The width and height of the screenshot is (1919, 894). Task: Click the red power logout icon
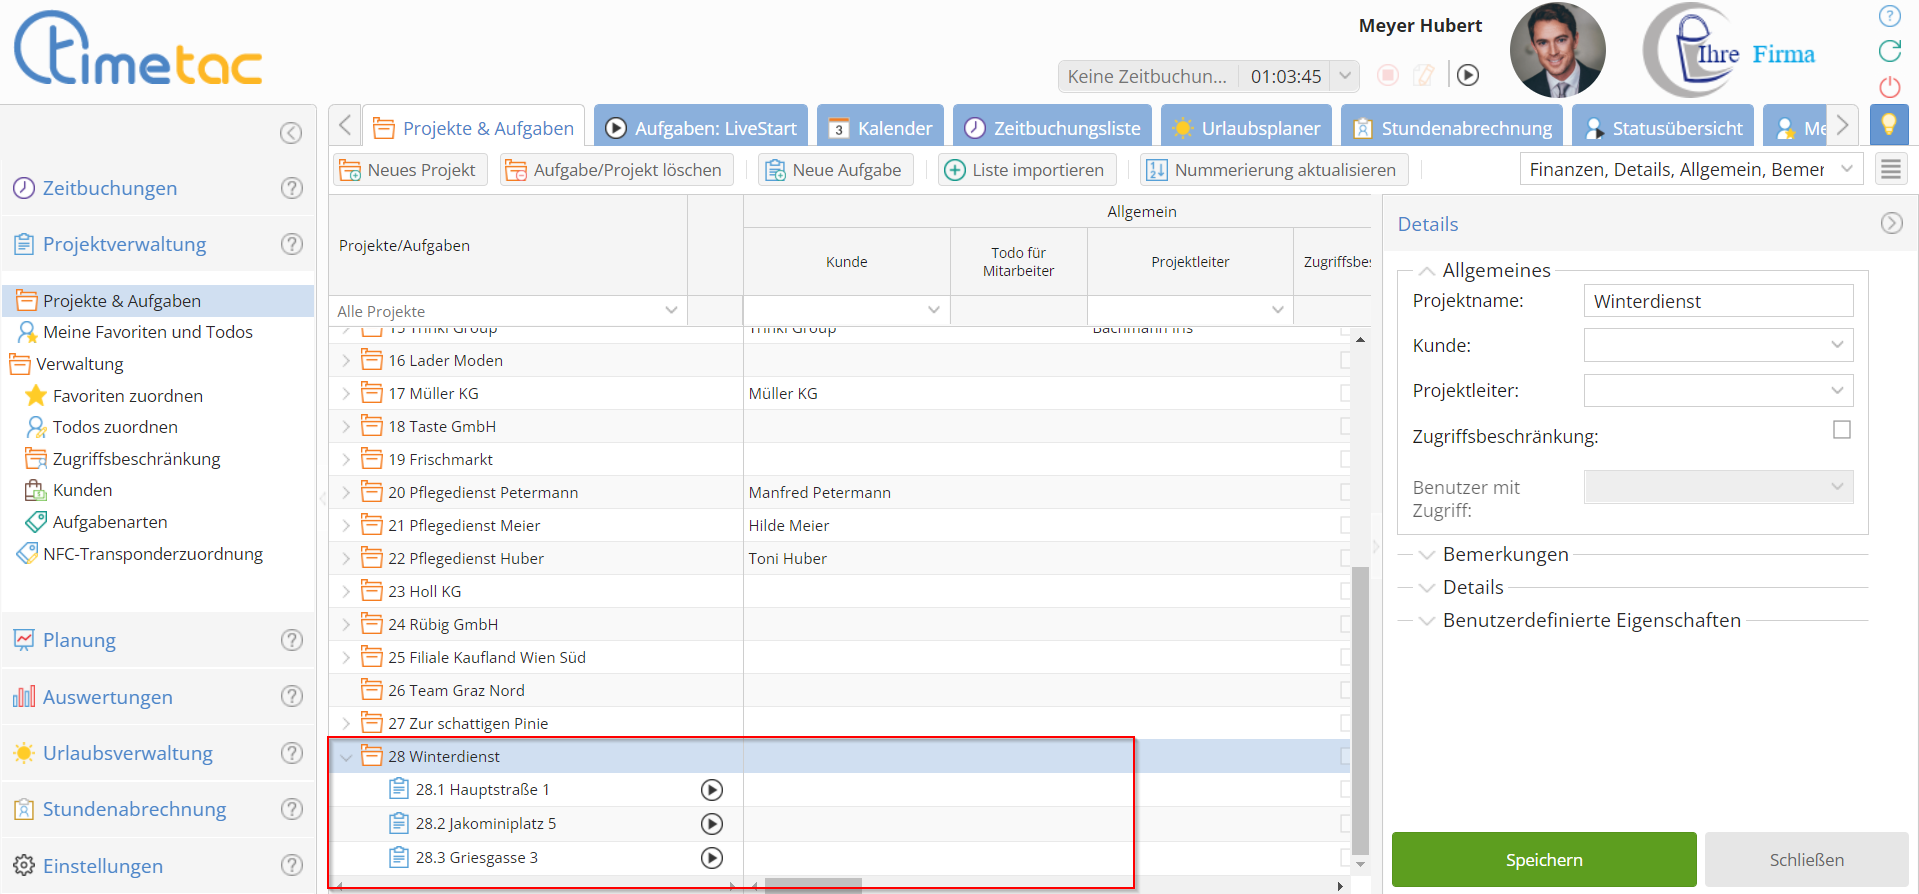tap(1889, 87)
